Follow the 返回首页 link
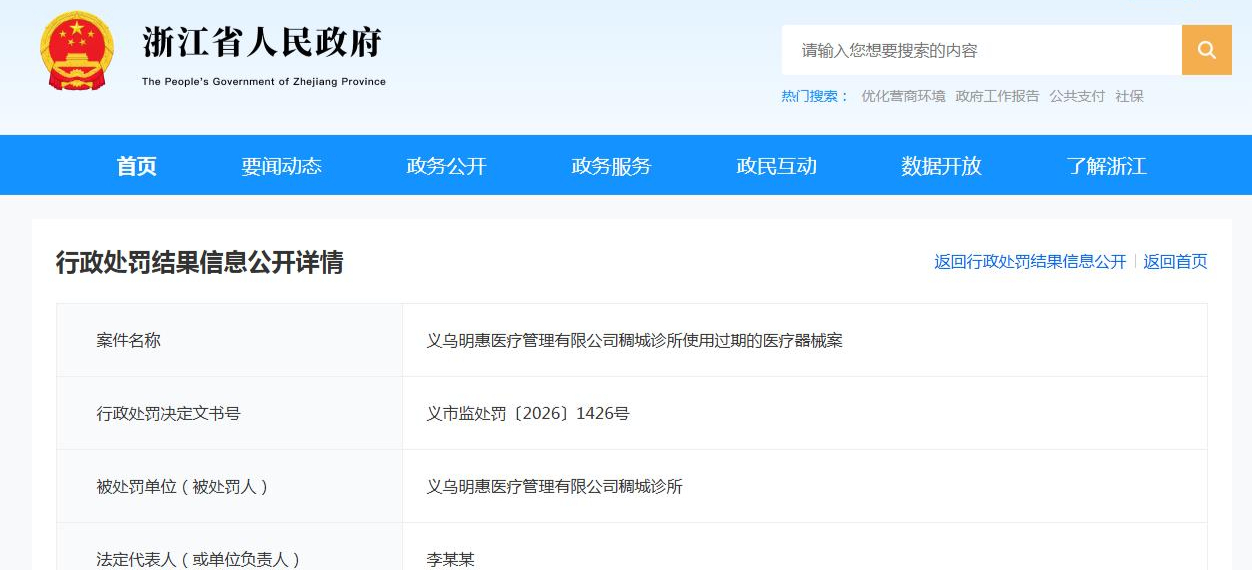 point(1175,262)
